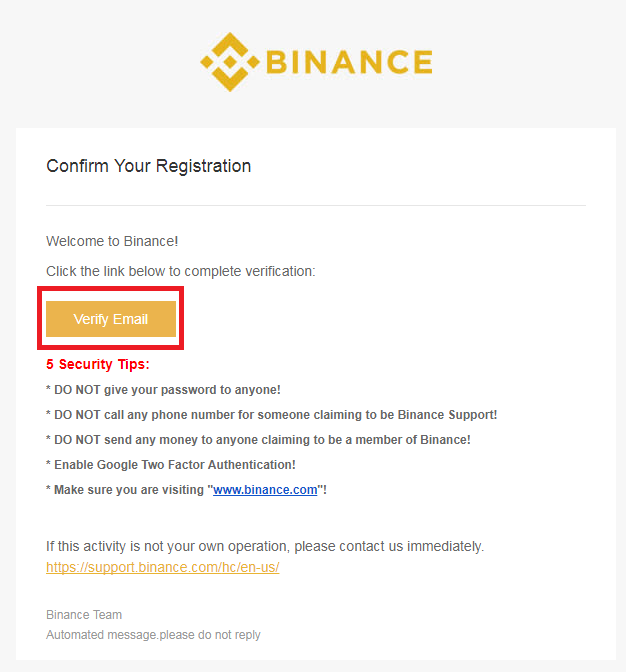Viewport: 626px width, 672px height.
Task: Click the BINANCE wordmark text
Action: pos(349,62)
